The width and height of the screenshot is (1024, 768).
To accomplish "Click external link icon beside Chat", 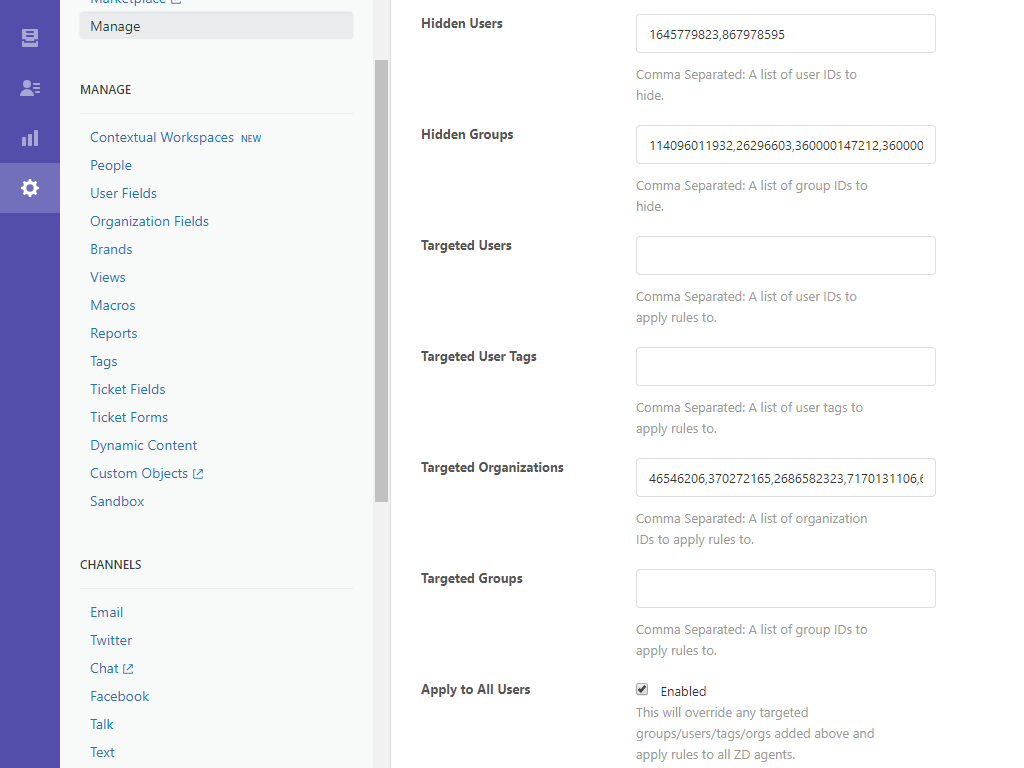I will tap(128, 669).
